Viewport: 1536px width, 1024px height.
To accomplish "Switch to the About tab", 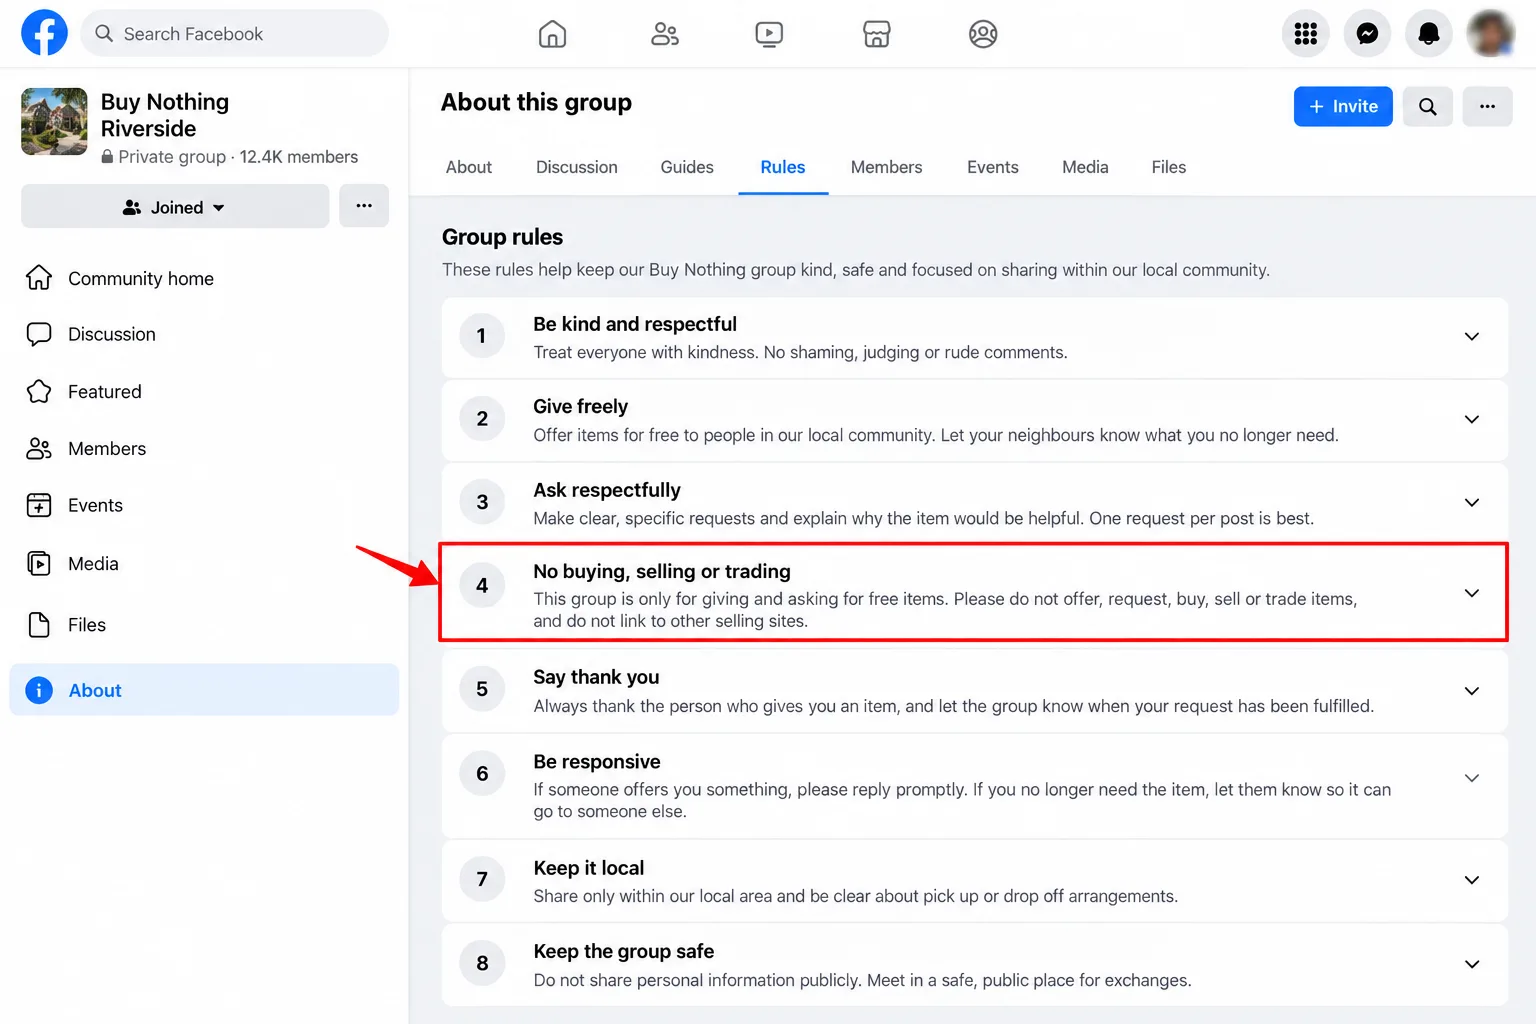I will point(469,167).
